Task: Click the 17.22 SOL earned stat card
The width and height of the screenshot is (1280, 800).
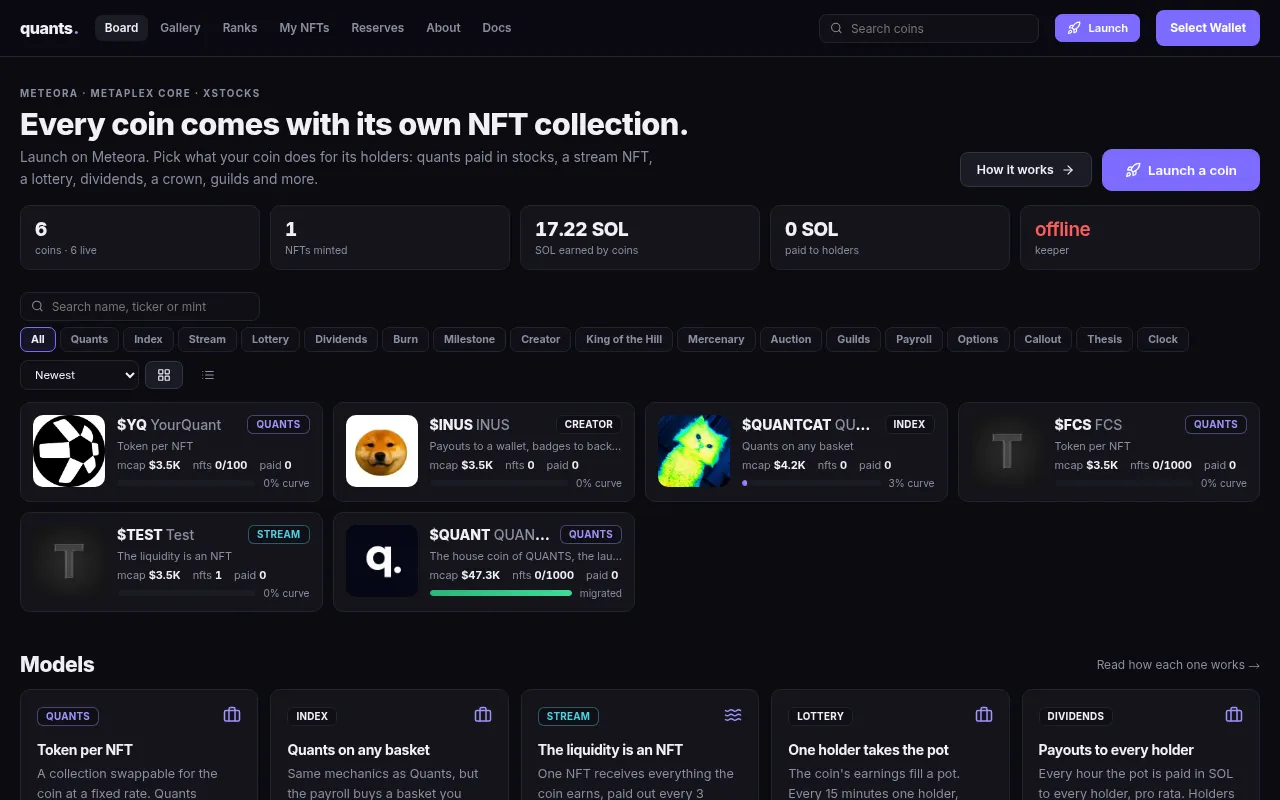Action: [640, 238]
